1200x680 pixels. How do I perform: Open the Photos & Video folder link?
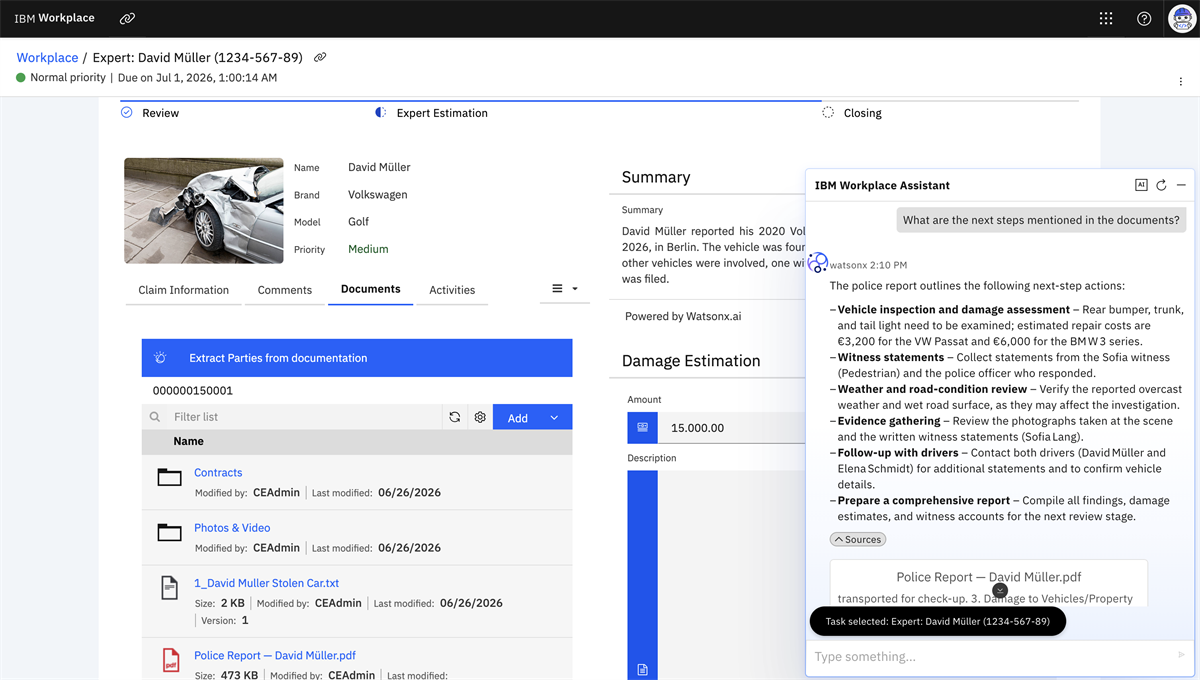(x=232, y=527)
